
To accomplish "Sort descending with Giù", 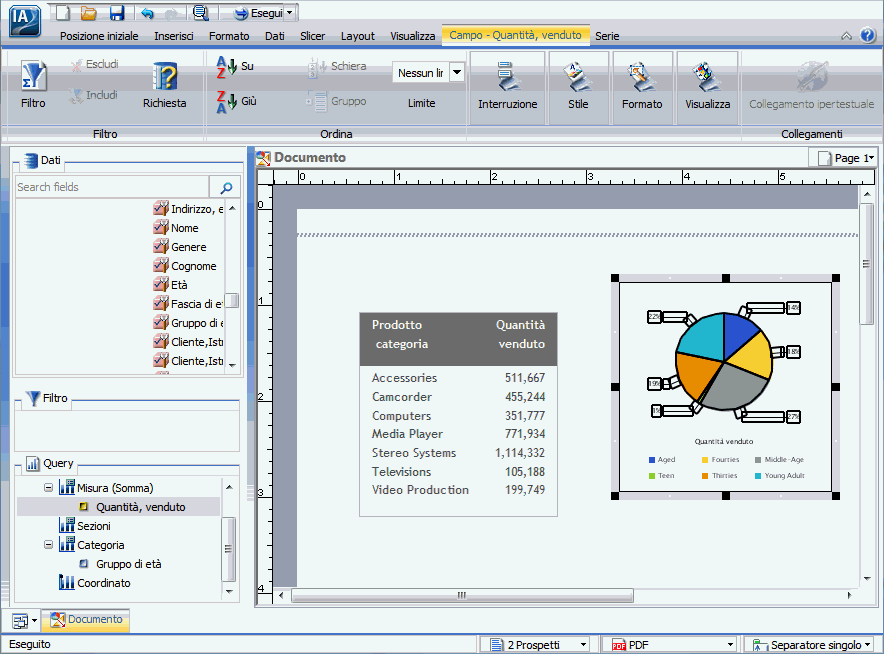I will click(236, 101).
